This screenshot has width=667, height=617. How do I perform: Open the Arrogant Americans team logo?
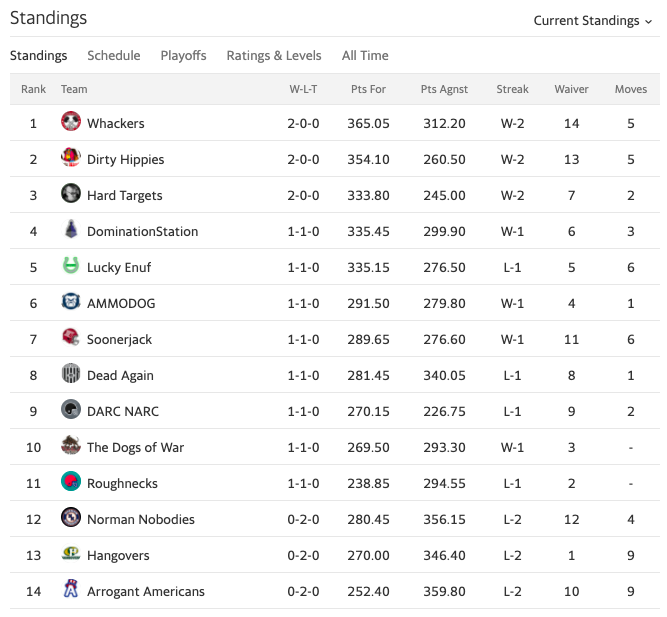click(x=71, y=589)
